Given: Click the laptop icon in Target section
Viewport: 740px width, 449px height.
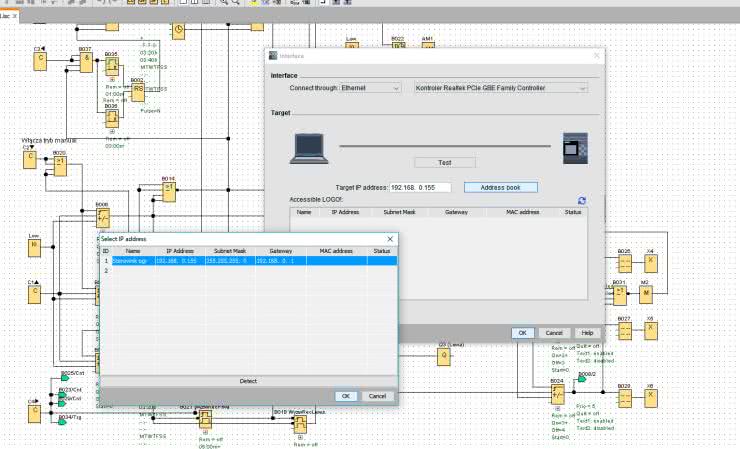Looking at the screenshot, I should [310, 147].
